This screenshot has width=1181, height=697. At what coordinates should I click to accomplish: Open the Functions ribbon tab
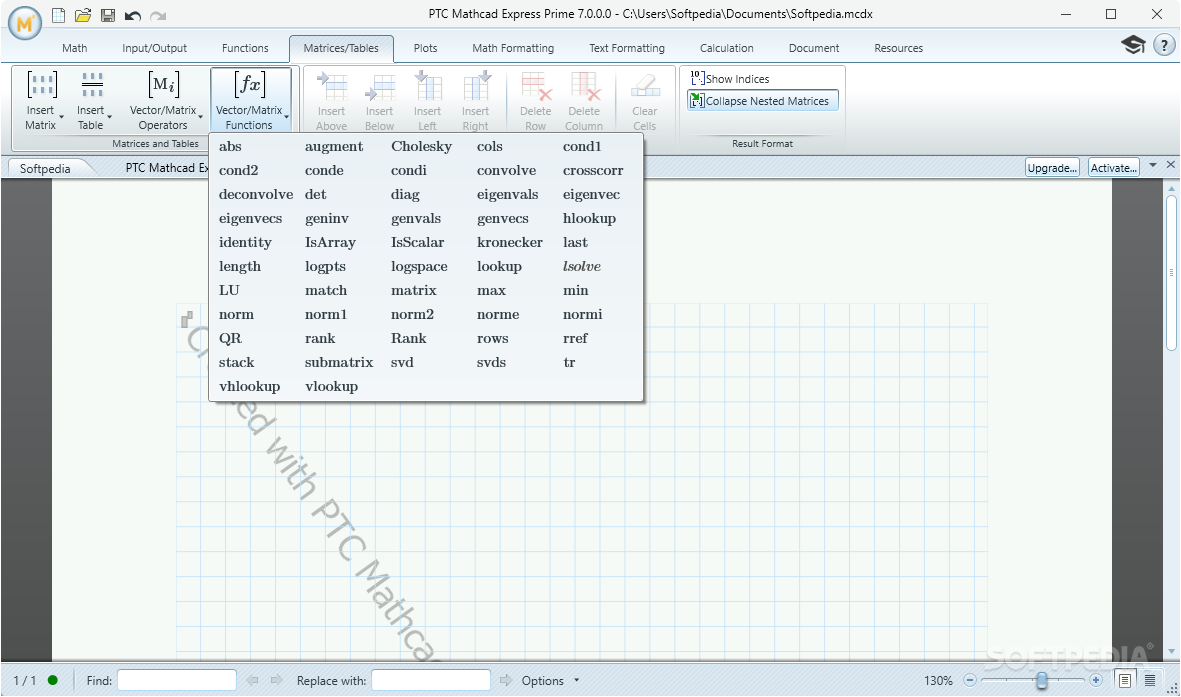point(245,48)
